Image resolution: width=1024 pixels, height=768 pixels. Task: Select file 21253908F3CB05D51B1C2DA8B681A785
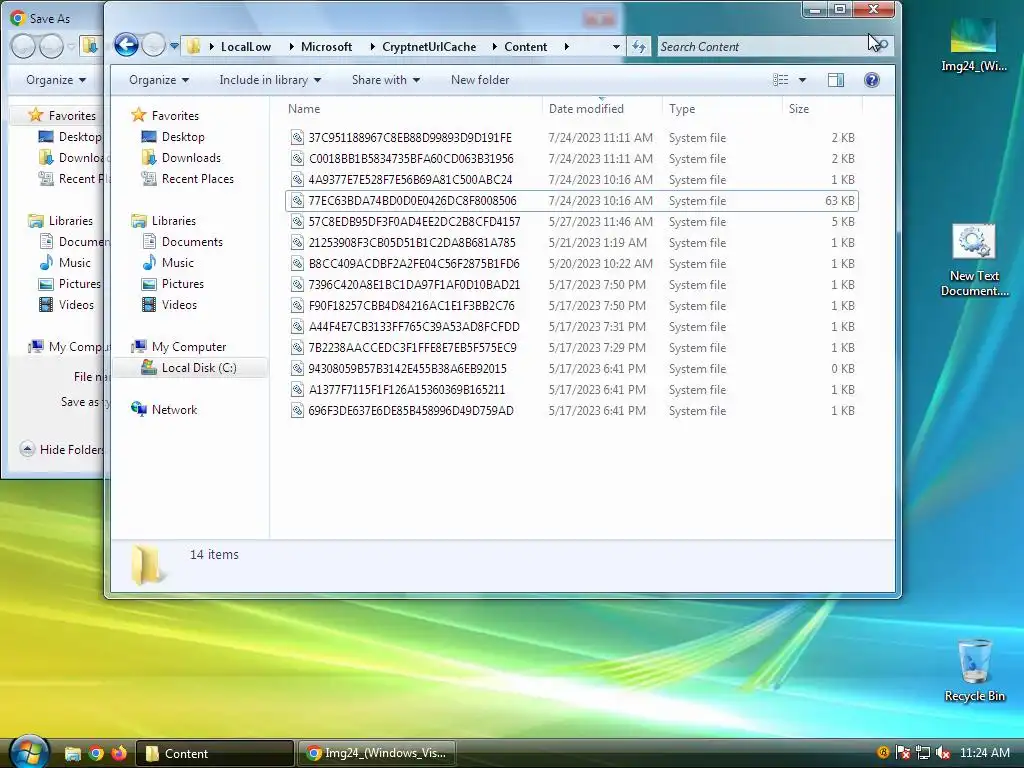(411, 242)
